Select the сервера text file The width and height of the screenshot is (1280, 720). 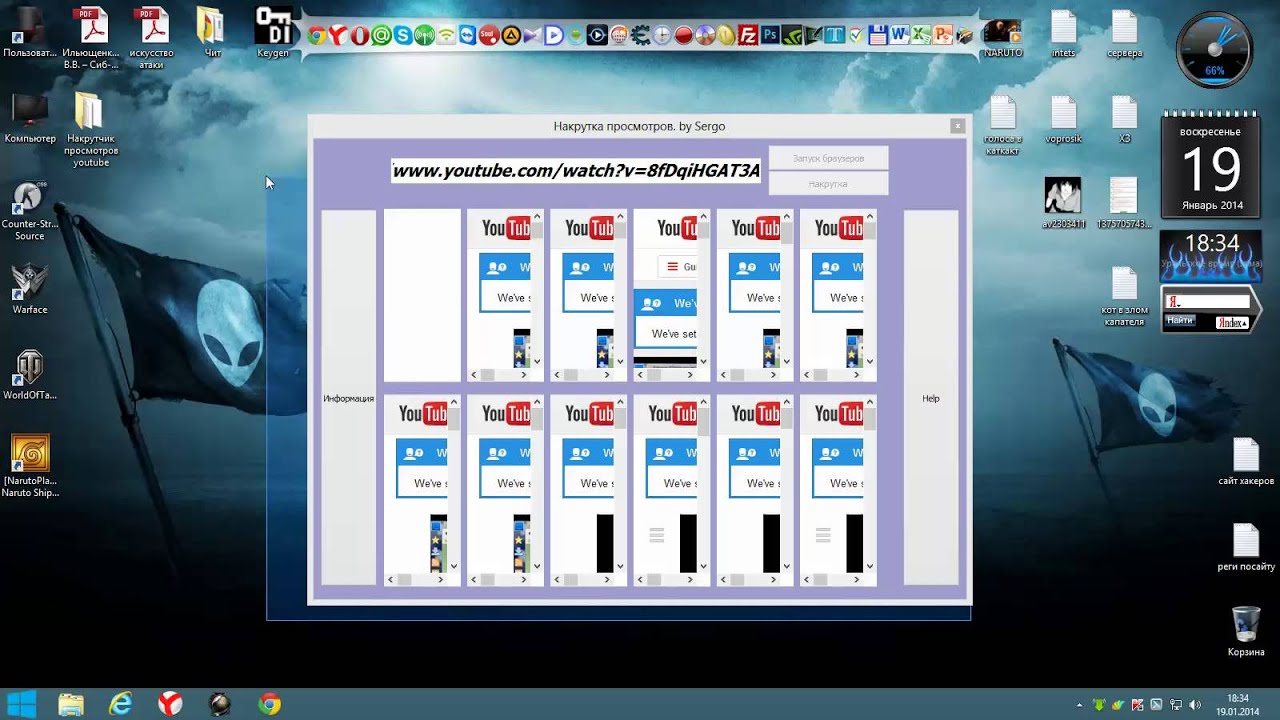click(1125, 34)
